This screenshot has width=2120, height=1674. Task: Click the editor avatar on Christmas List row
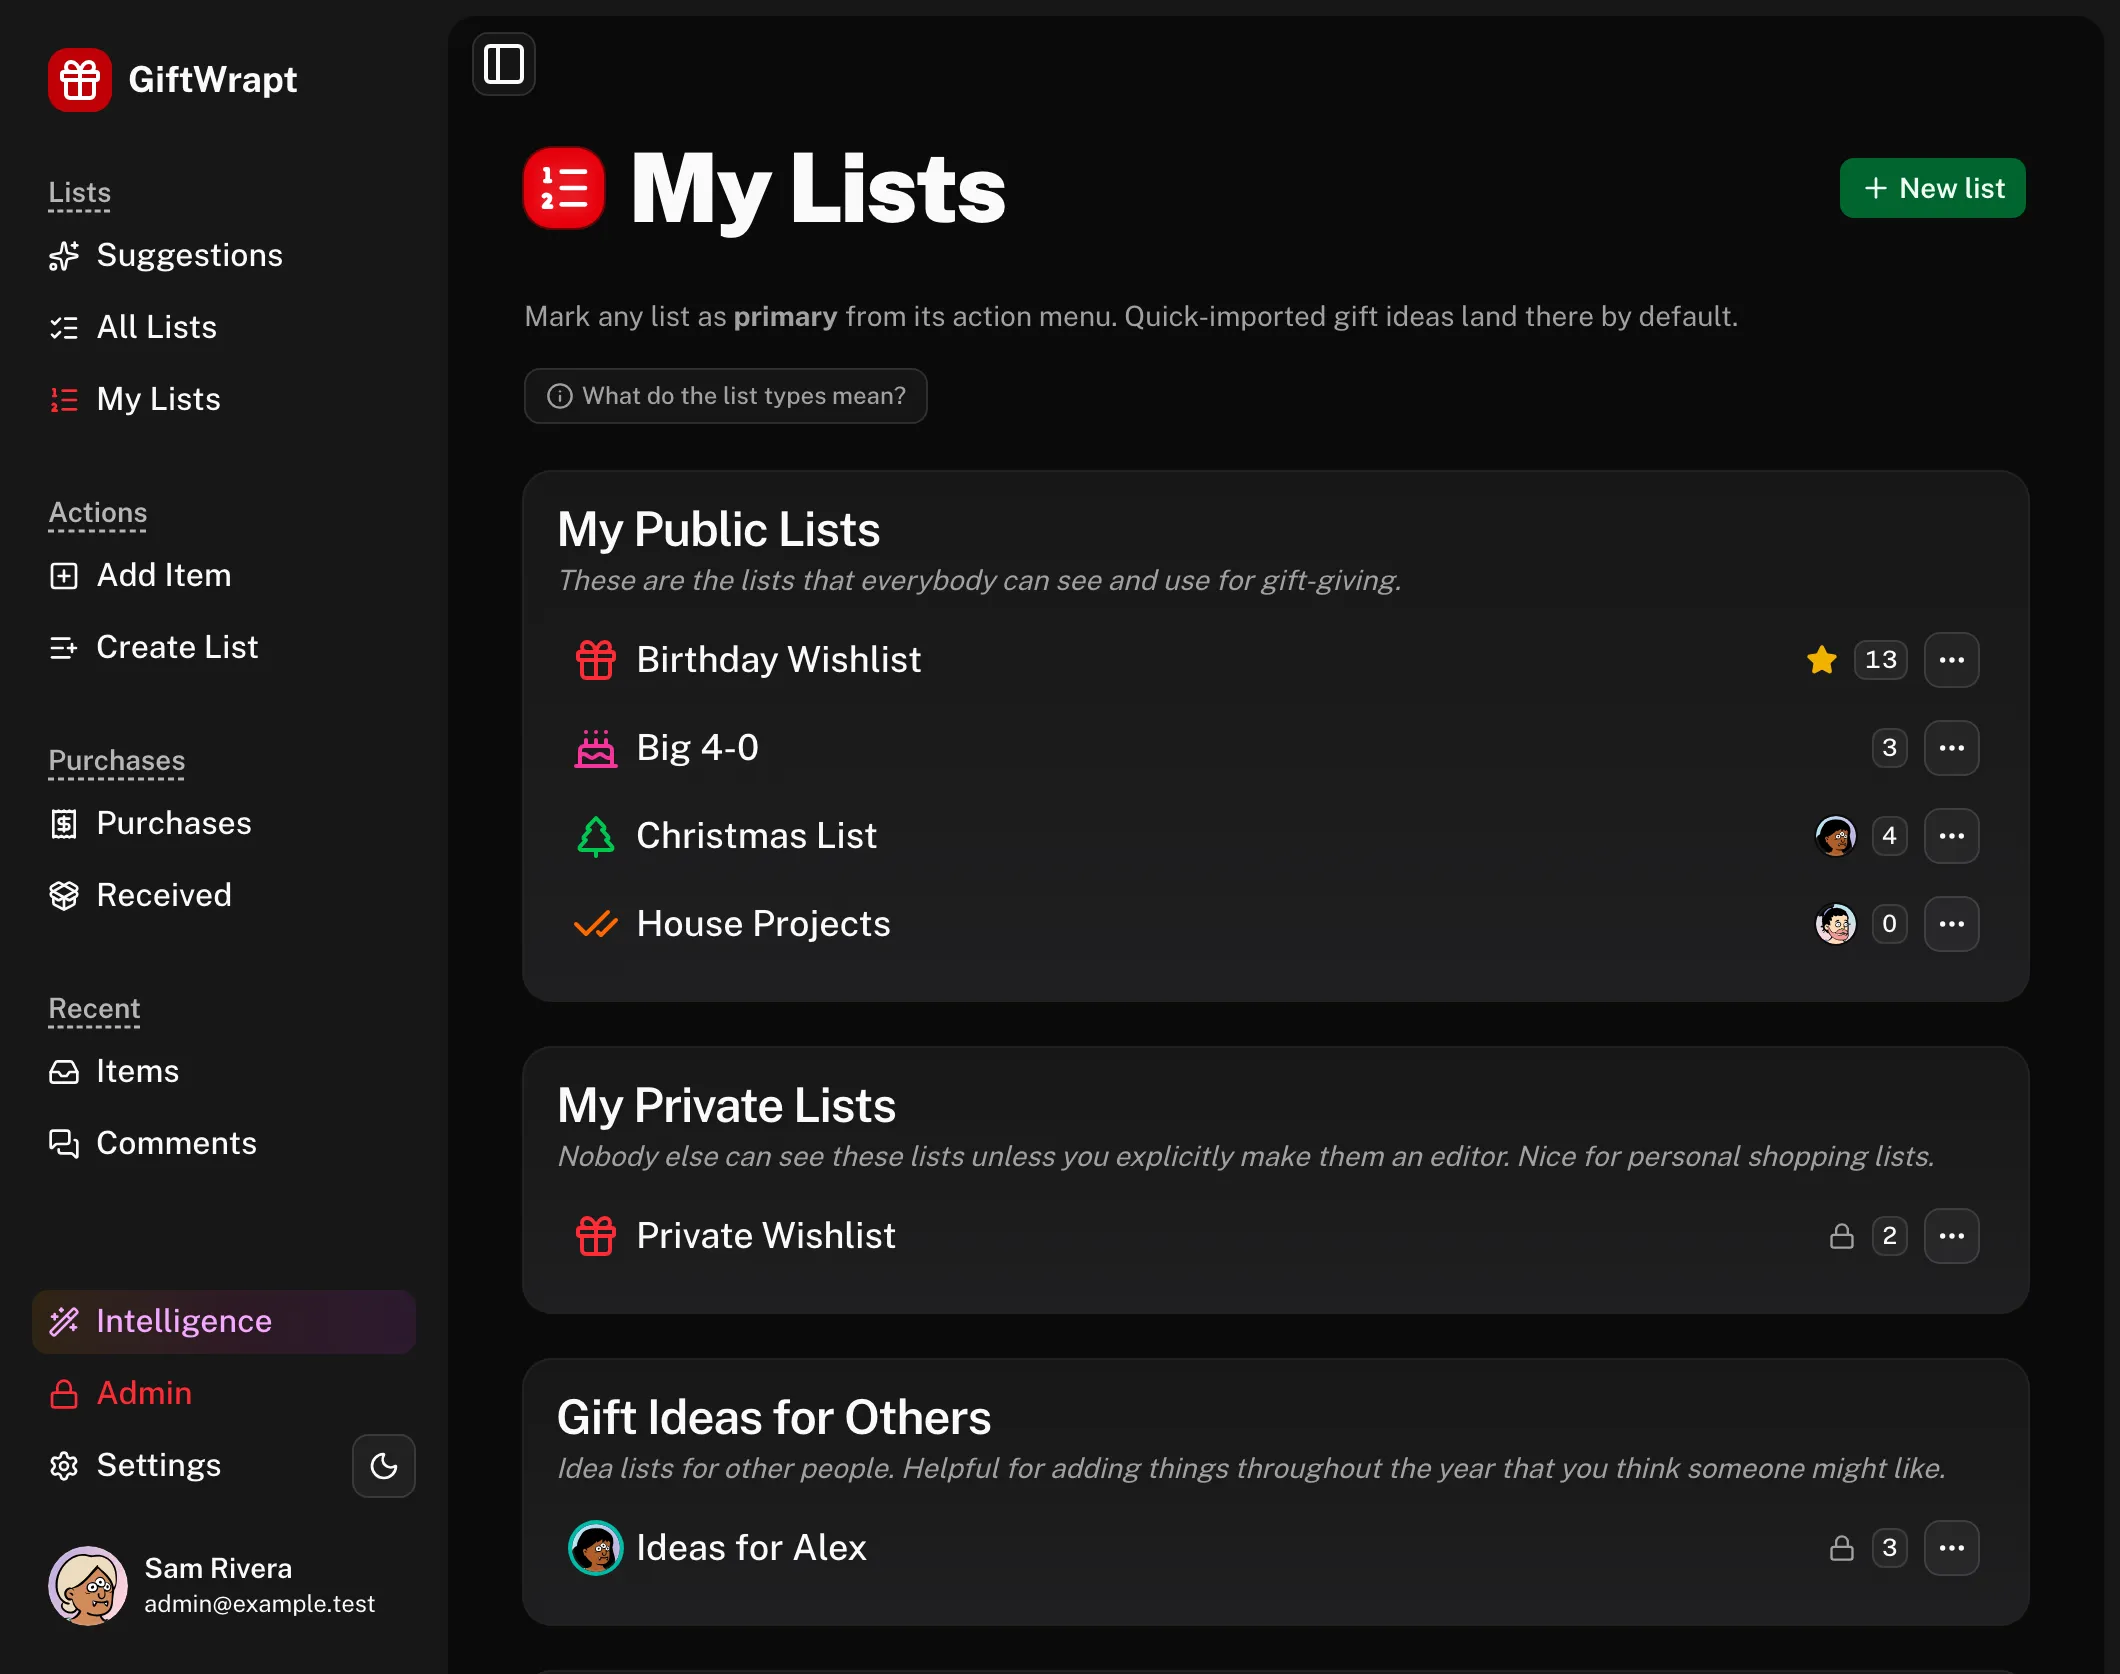[x=1836, y=836]
